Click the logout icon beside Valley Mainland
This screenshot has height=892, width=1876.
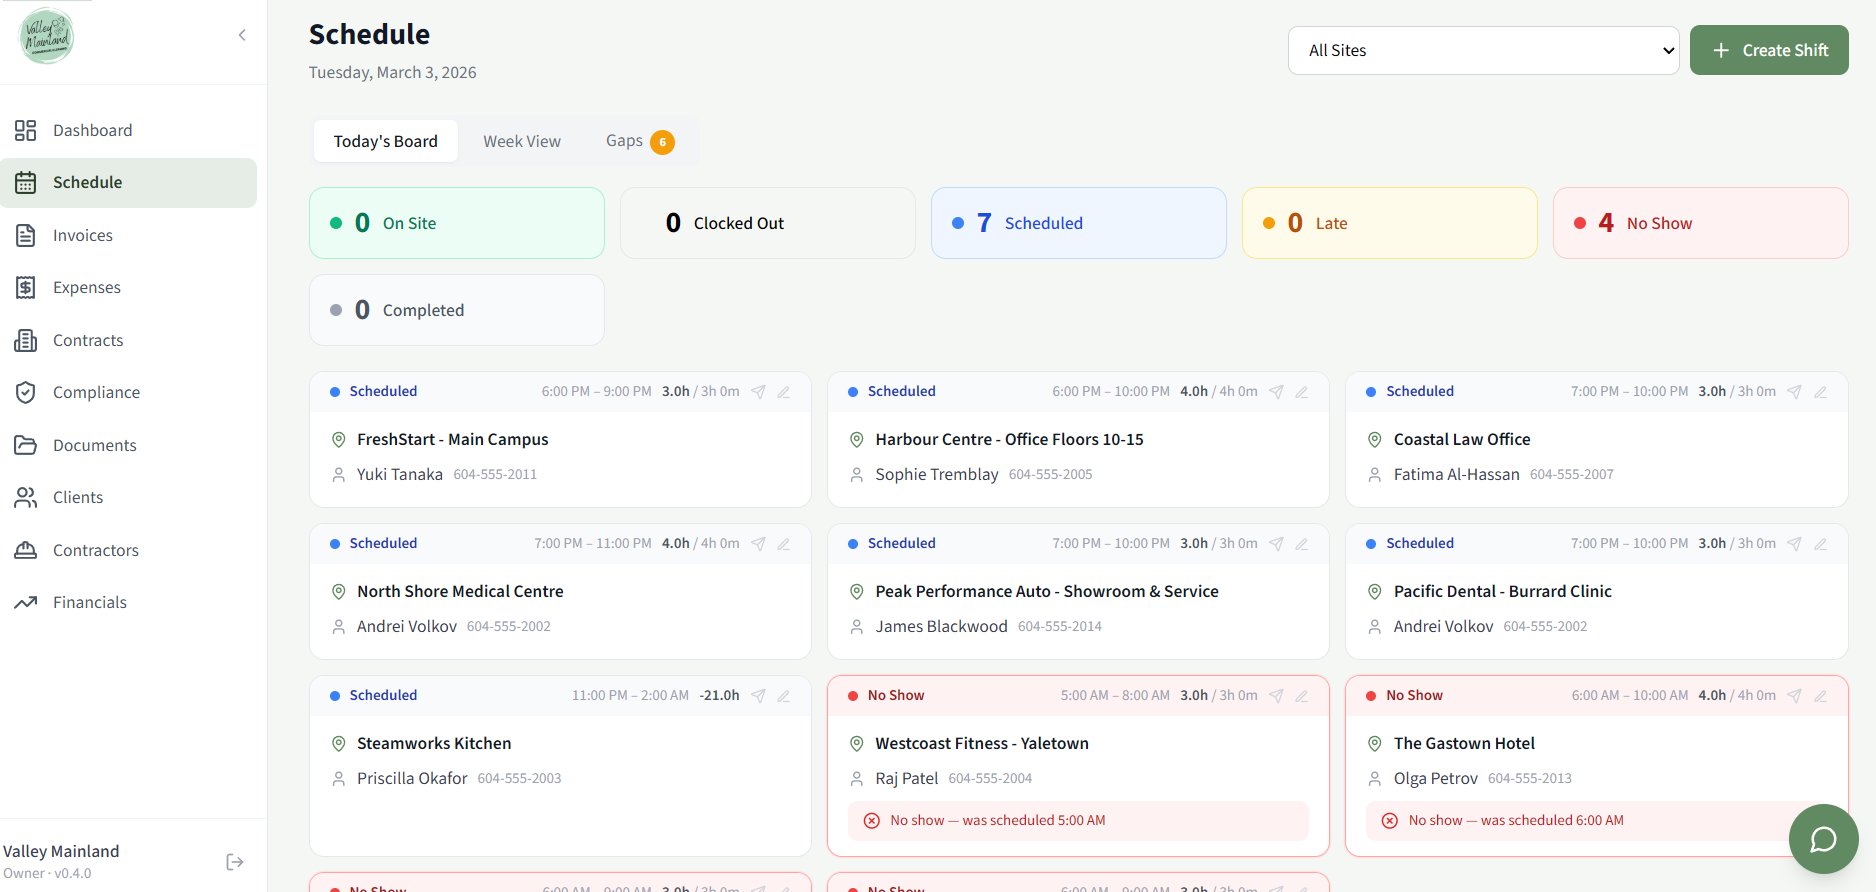point(235,862)
